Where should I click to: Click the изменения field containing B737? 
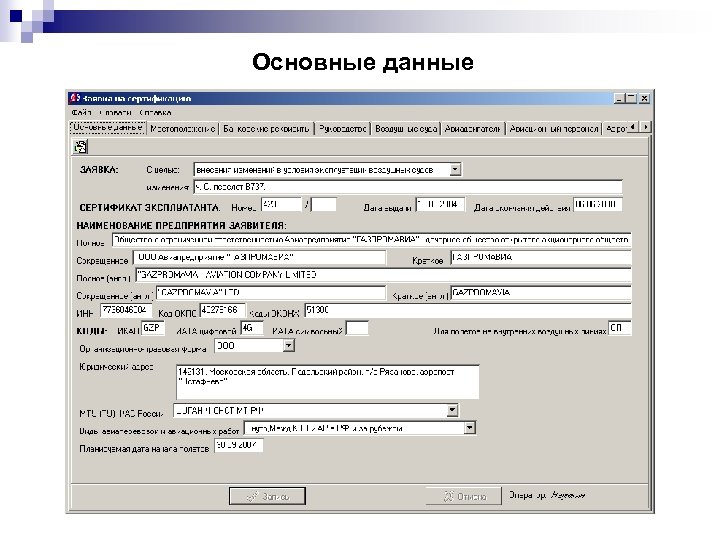408,187
